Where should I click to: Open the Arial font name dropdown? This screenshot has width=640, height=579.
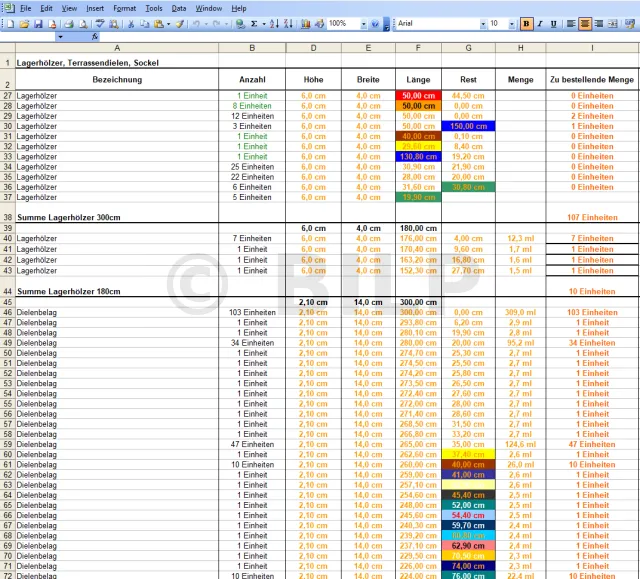[x=483, y=23]
